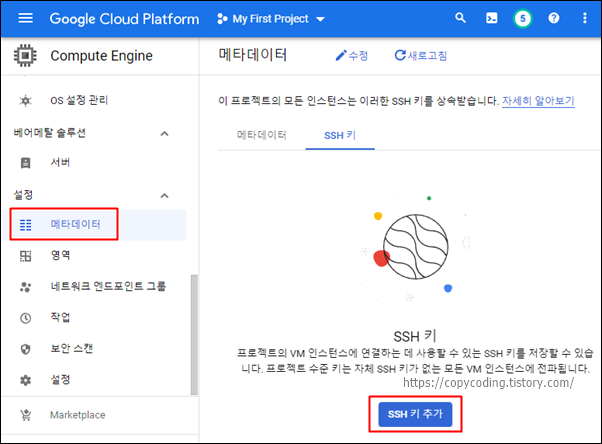Click the 설정 section header label

tap(23, 195)
